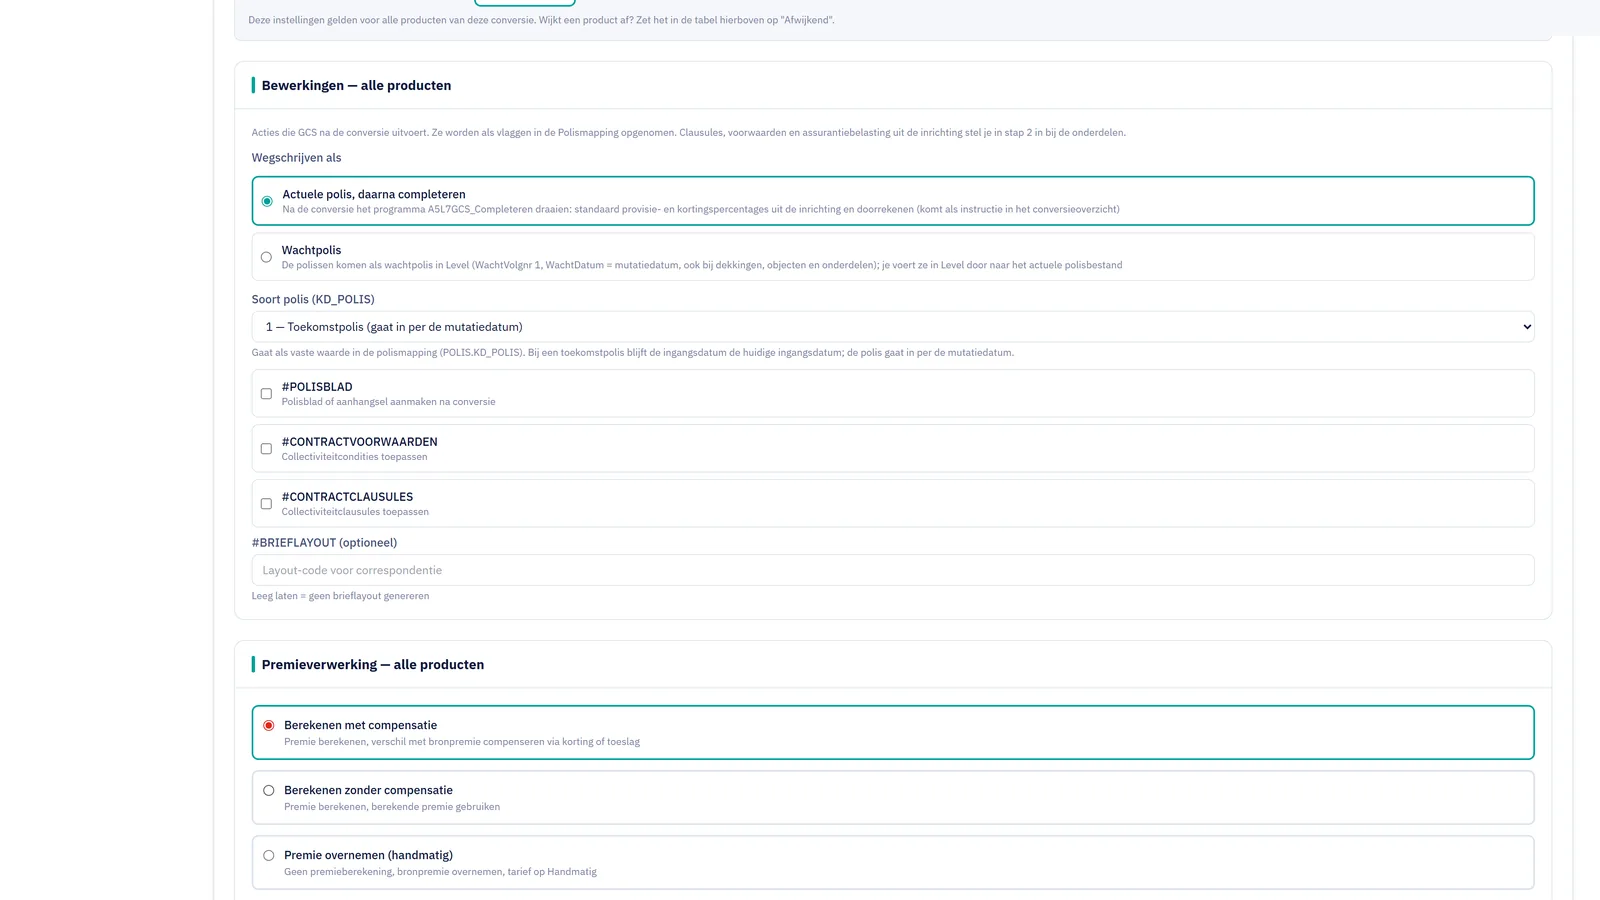Image resolution: width=1600 pixels, height=900 pixels.
Task: Open the Soort polis (KD_POLIS) dropdown
Action: [893, 327]
